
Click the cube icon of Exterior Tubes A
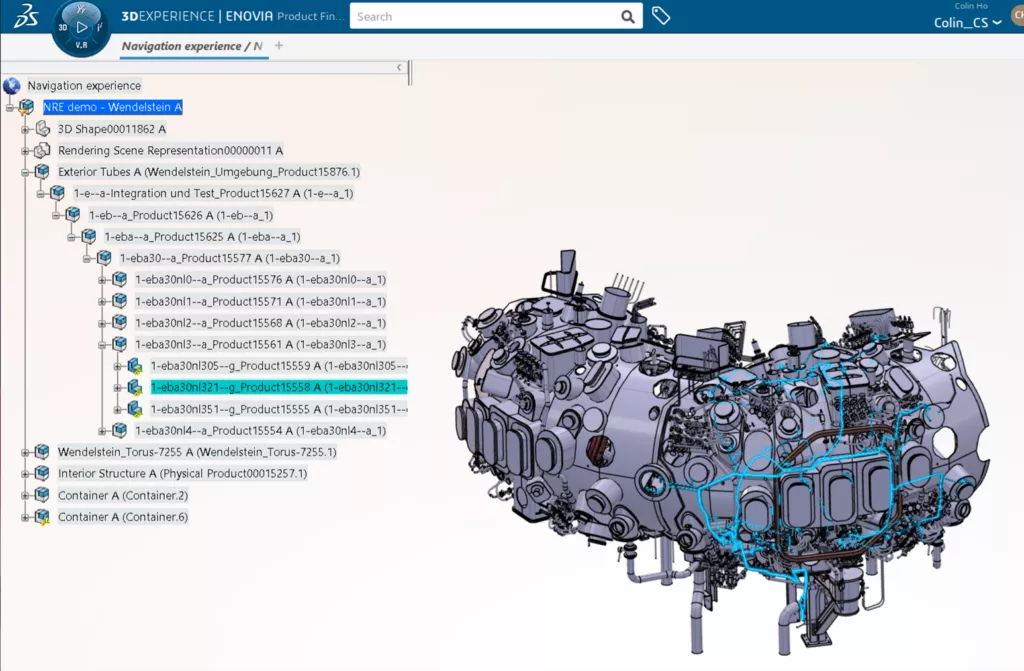42,171
